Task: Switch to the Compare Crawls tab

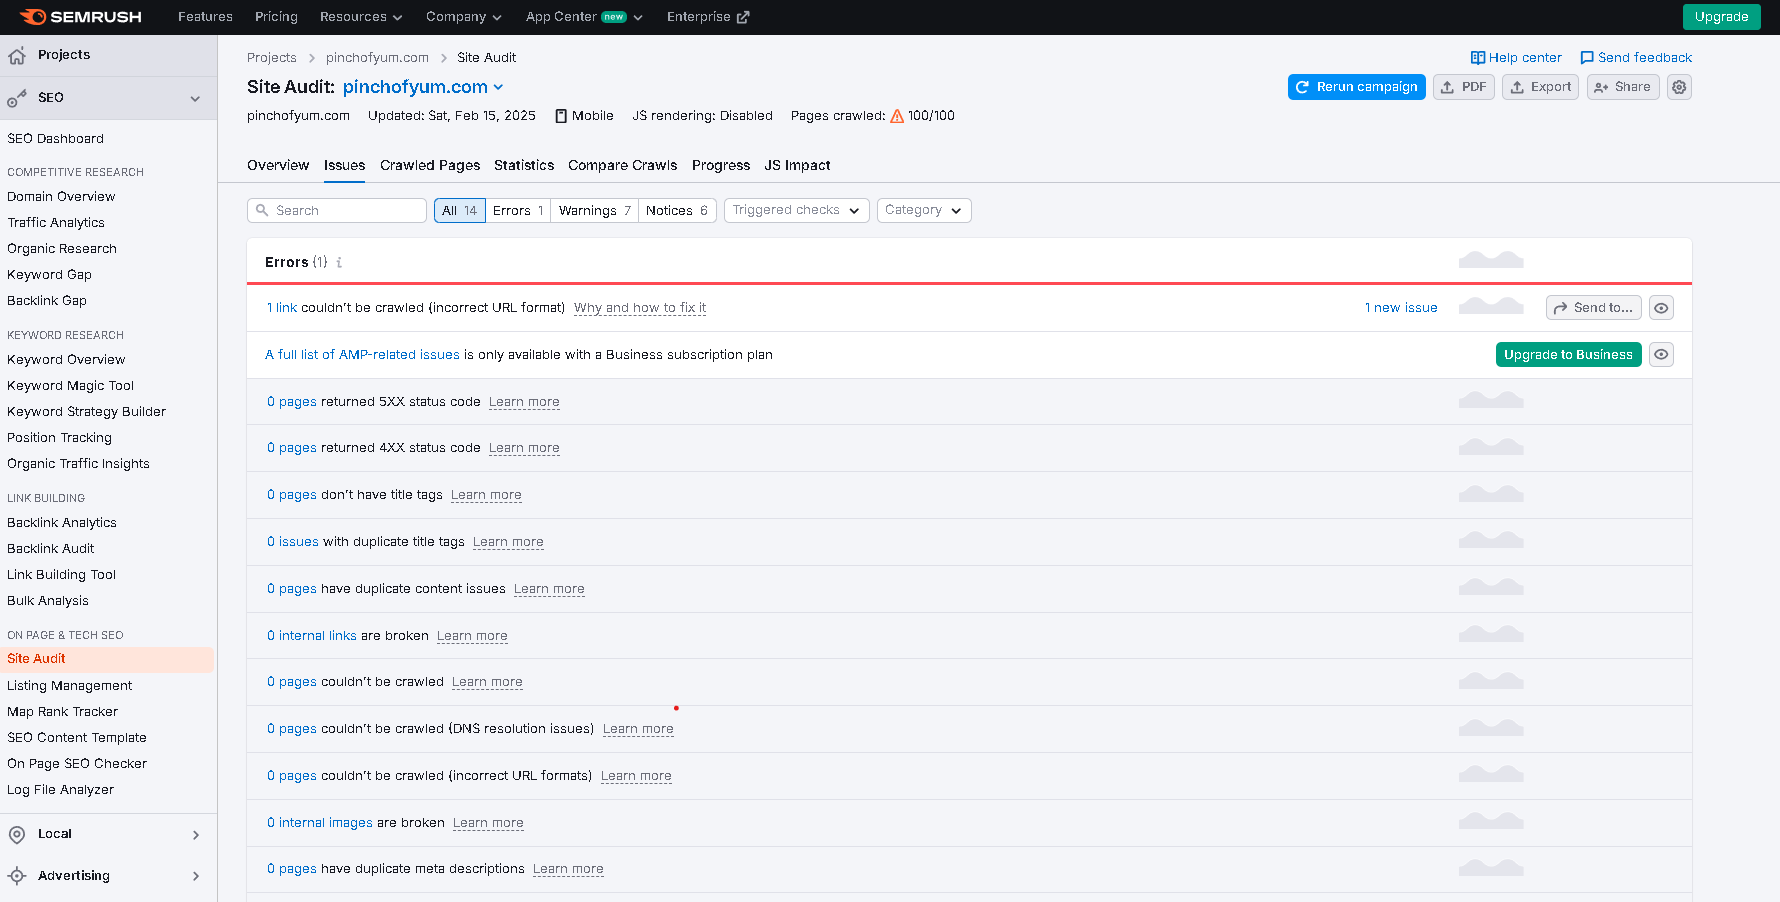Action: point(622,166)
